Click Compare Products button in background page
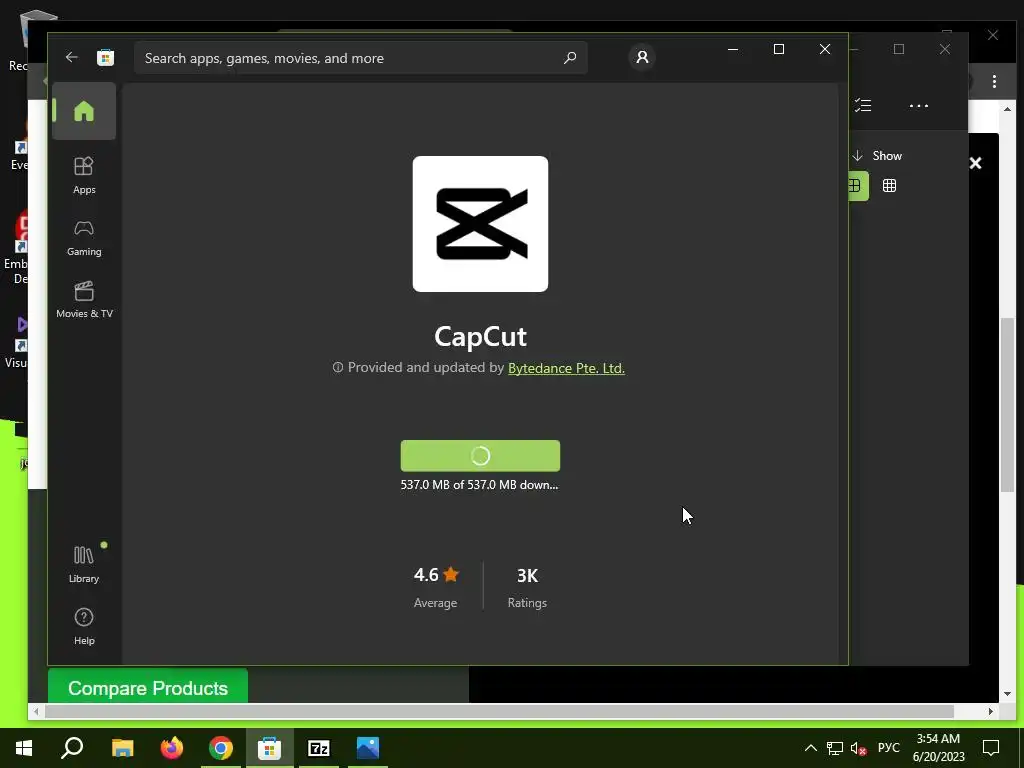This screenshot has width=1024, height=768. (148, 688)
